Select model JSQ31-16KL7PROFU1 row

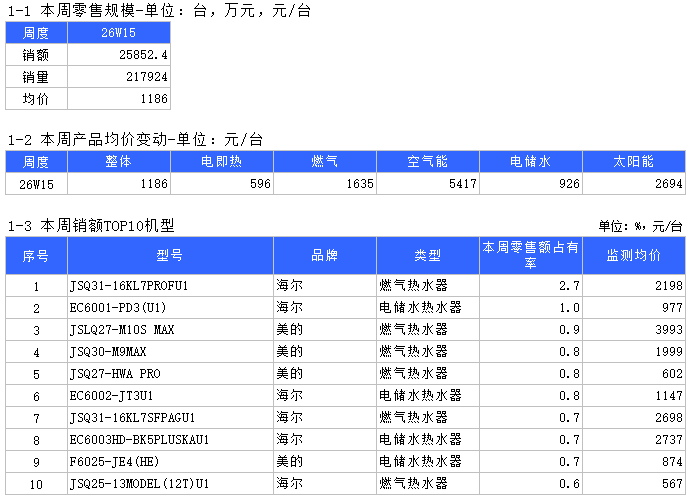(x=346, y=285)
